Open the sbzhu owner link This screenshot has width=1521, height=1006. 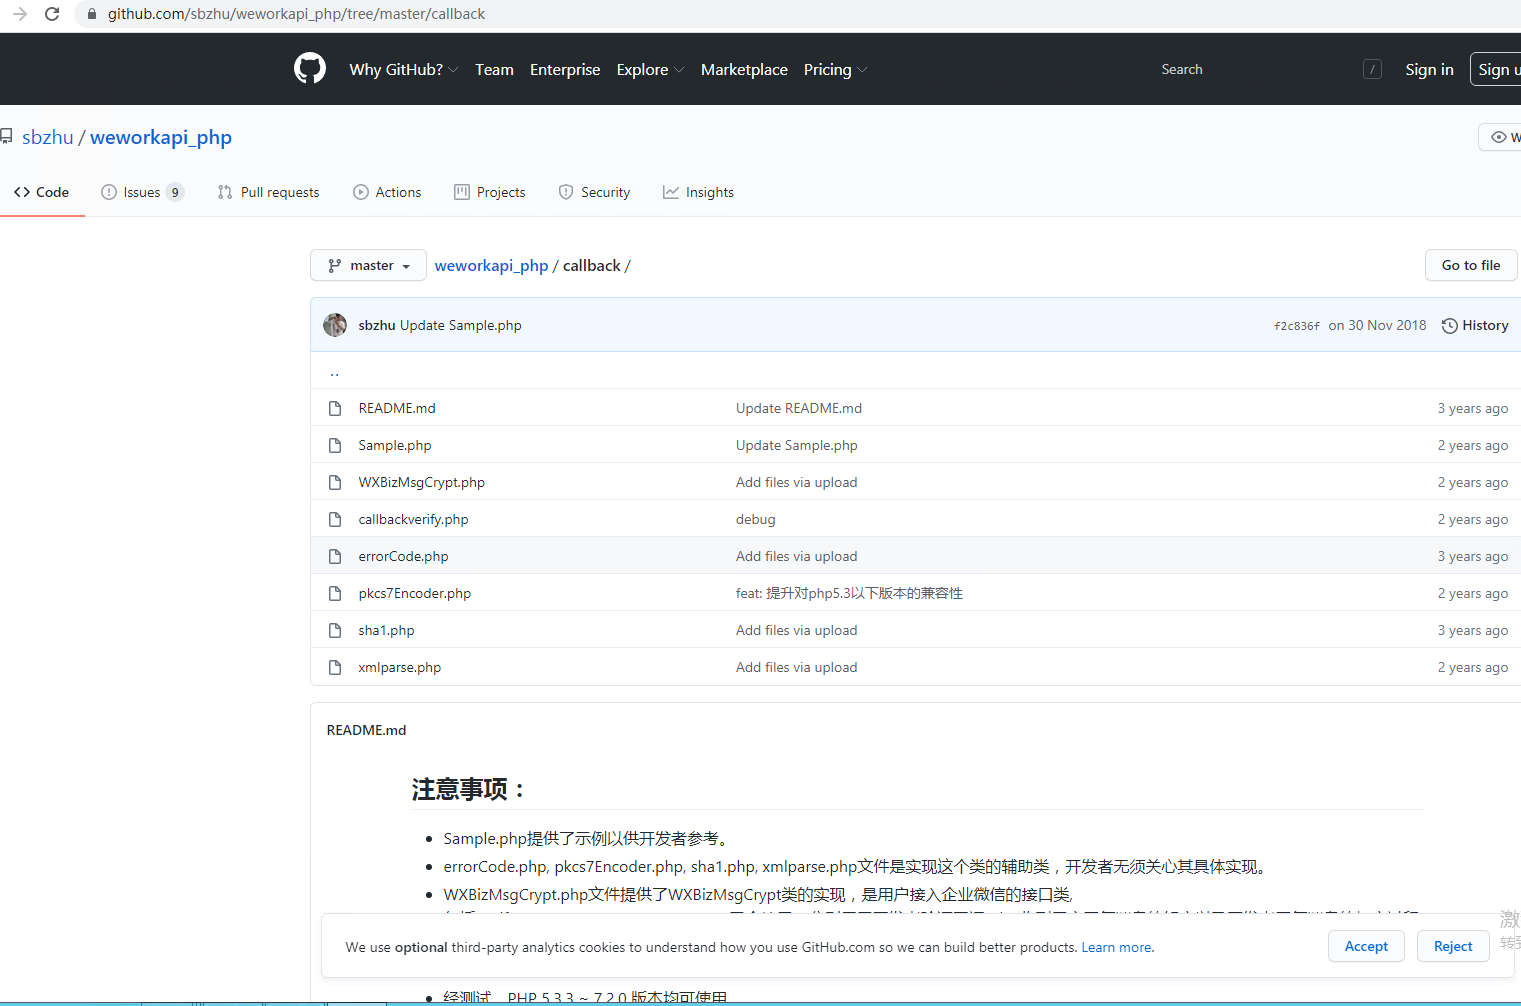click(48, 137)
